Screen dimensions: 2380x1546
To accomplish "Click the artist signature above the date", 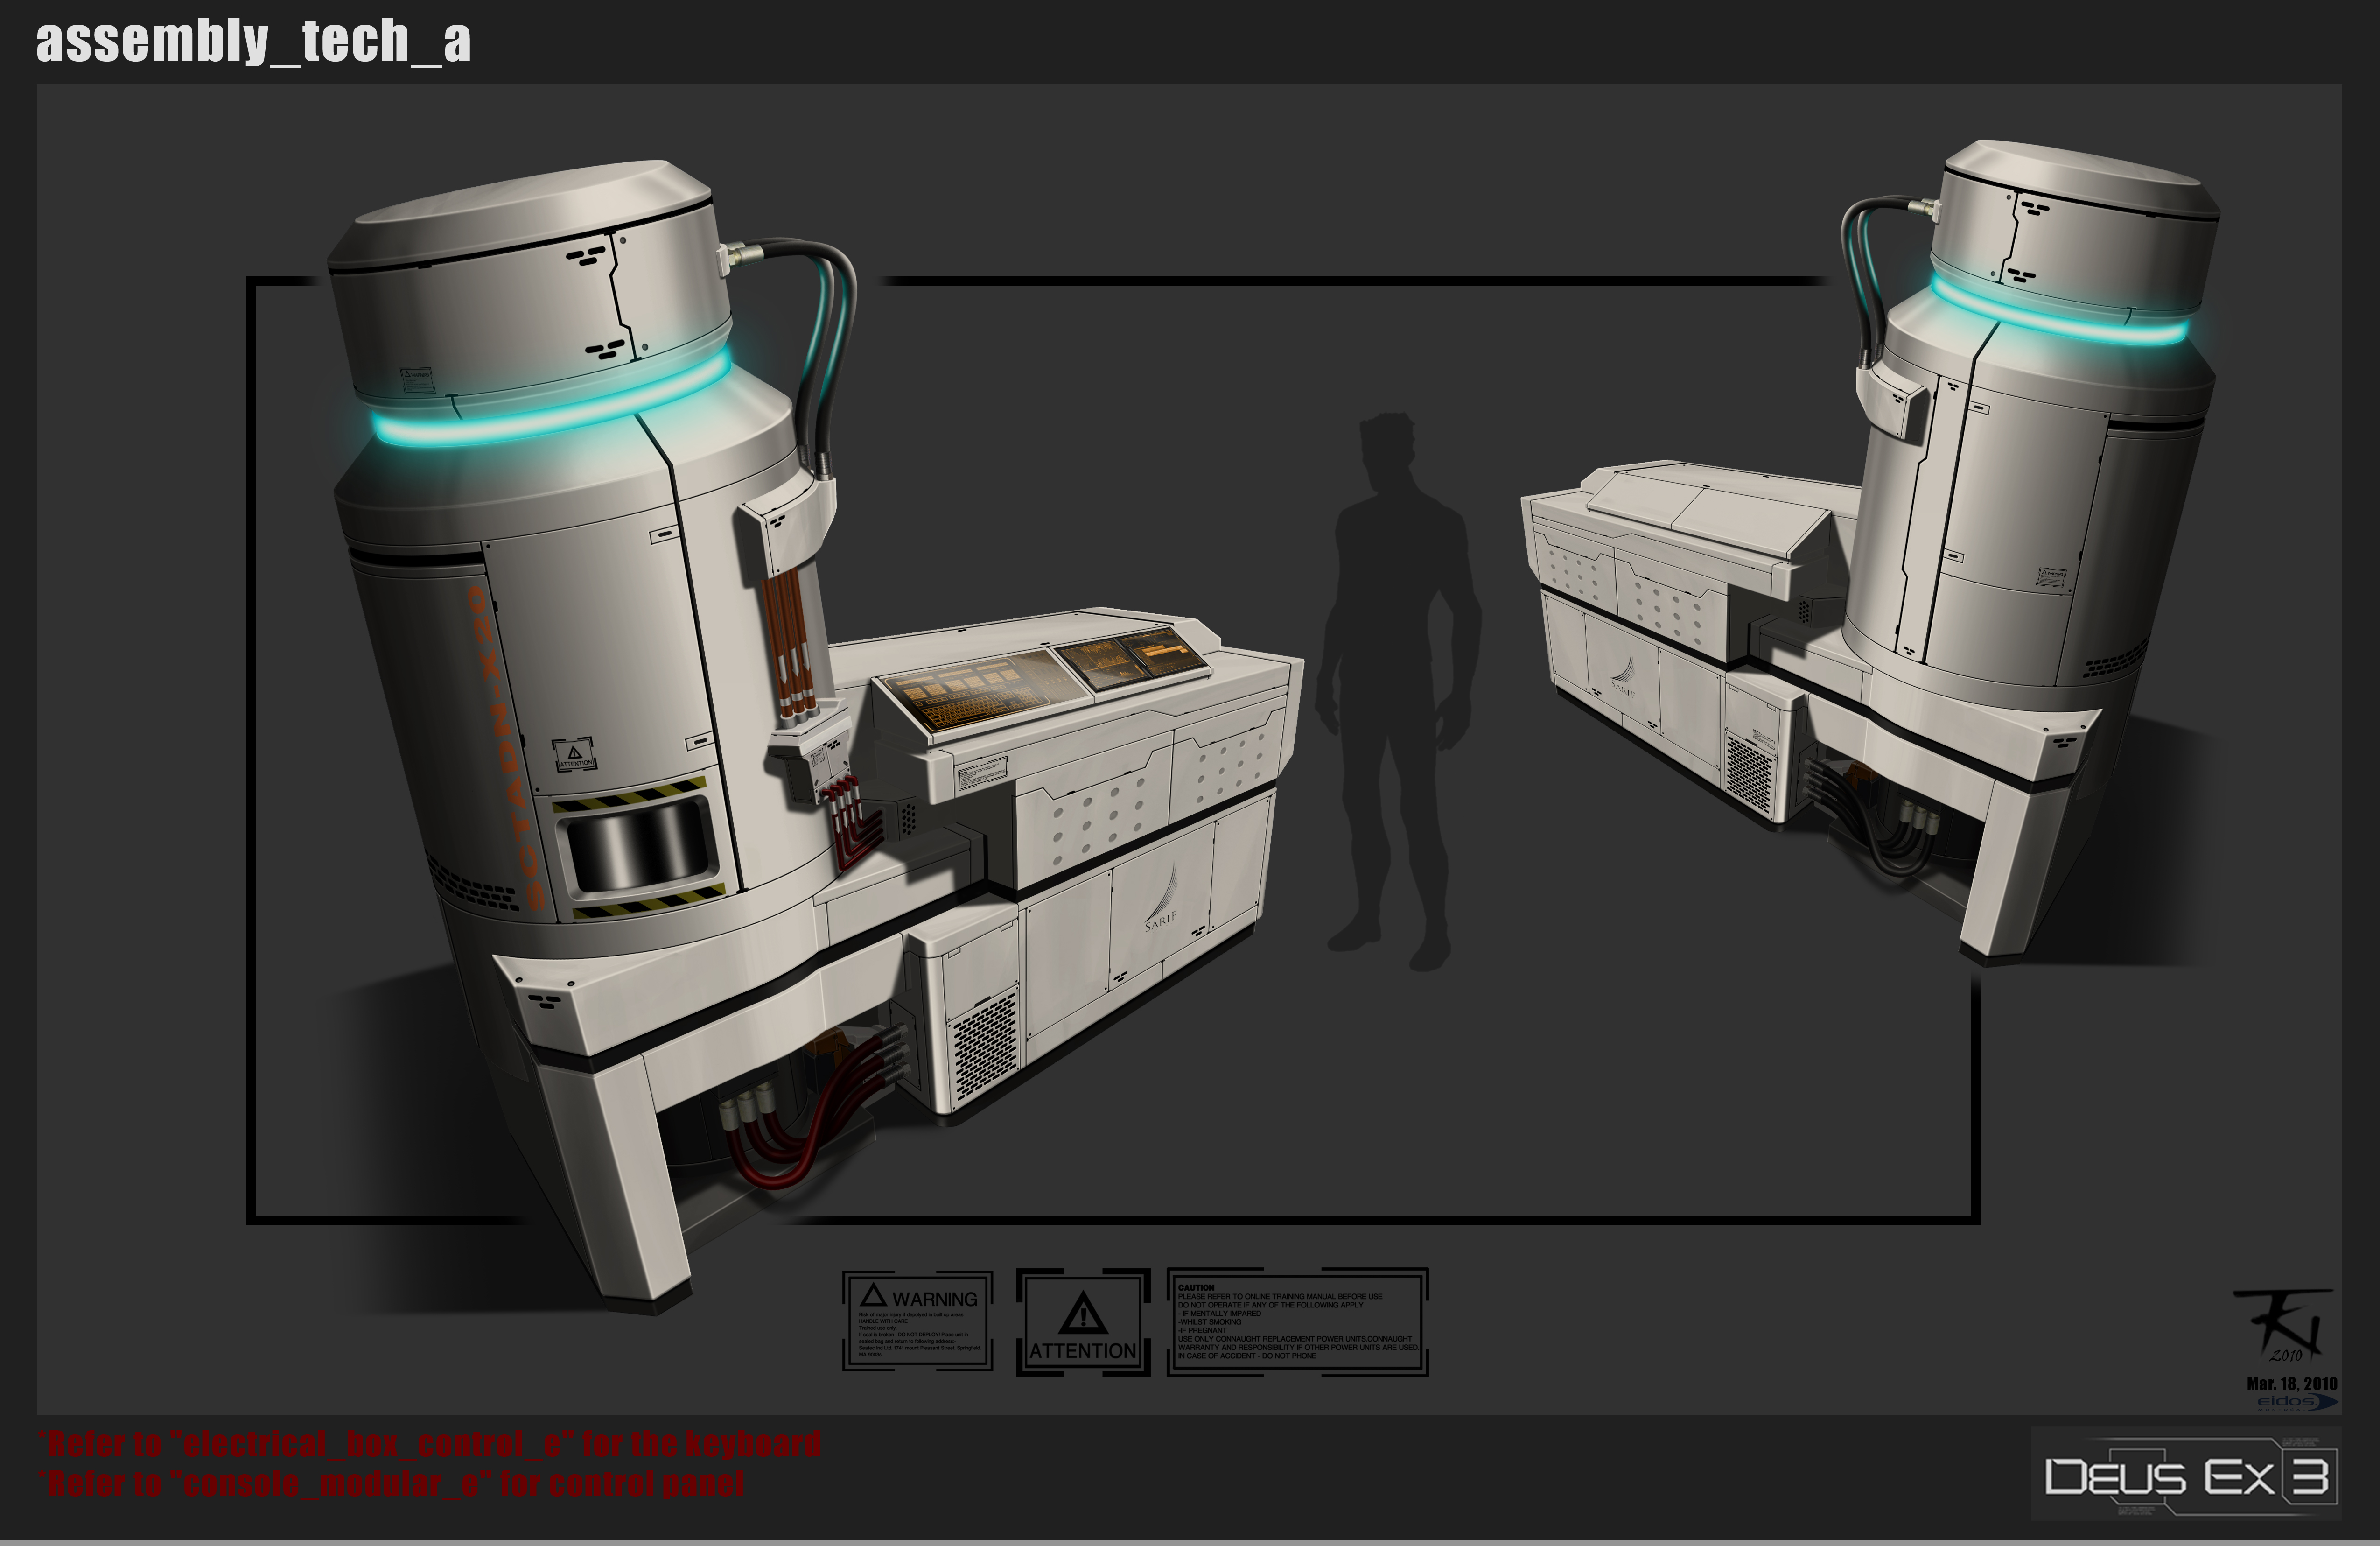I will pos(2284,1325).
